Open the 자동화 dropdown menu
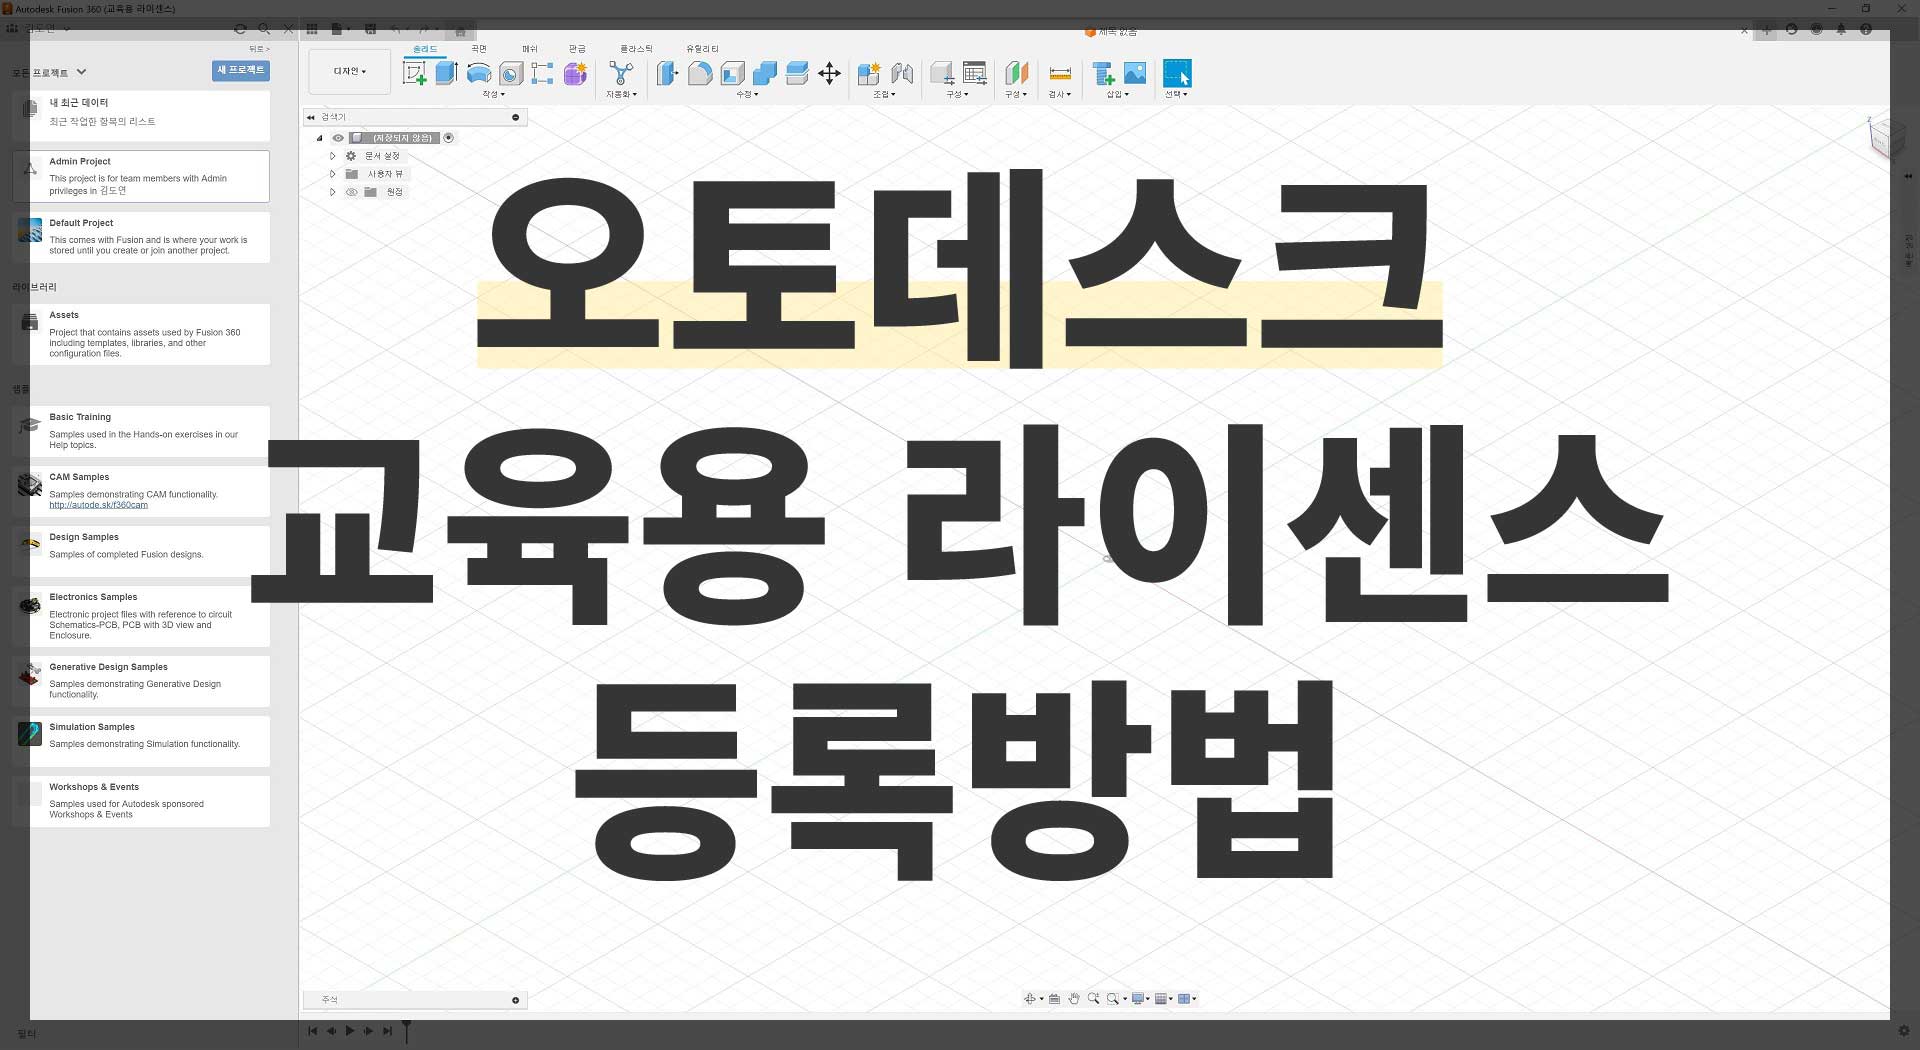Screen dimensions: 1920x1050 [x=621, y=94]
